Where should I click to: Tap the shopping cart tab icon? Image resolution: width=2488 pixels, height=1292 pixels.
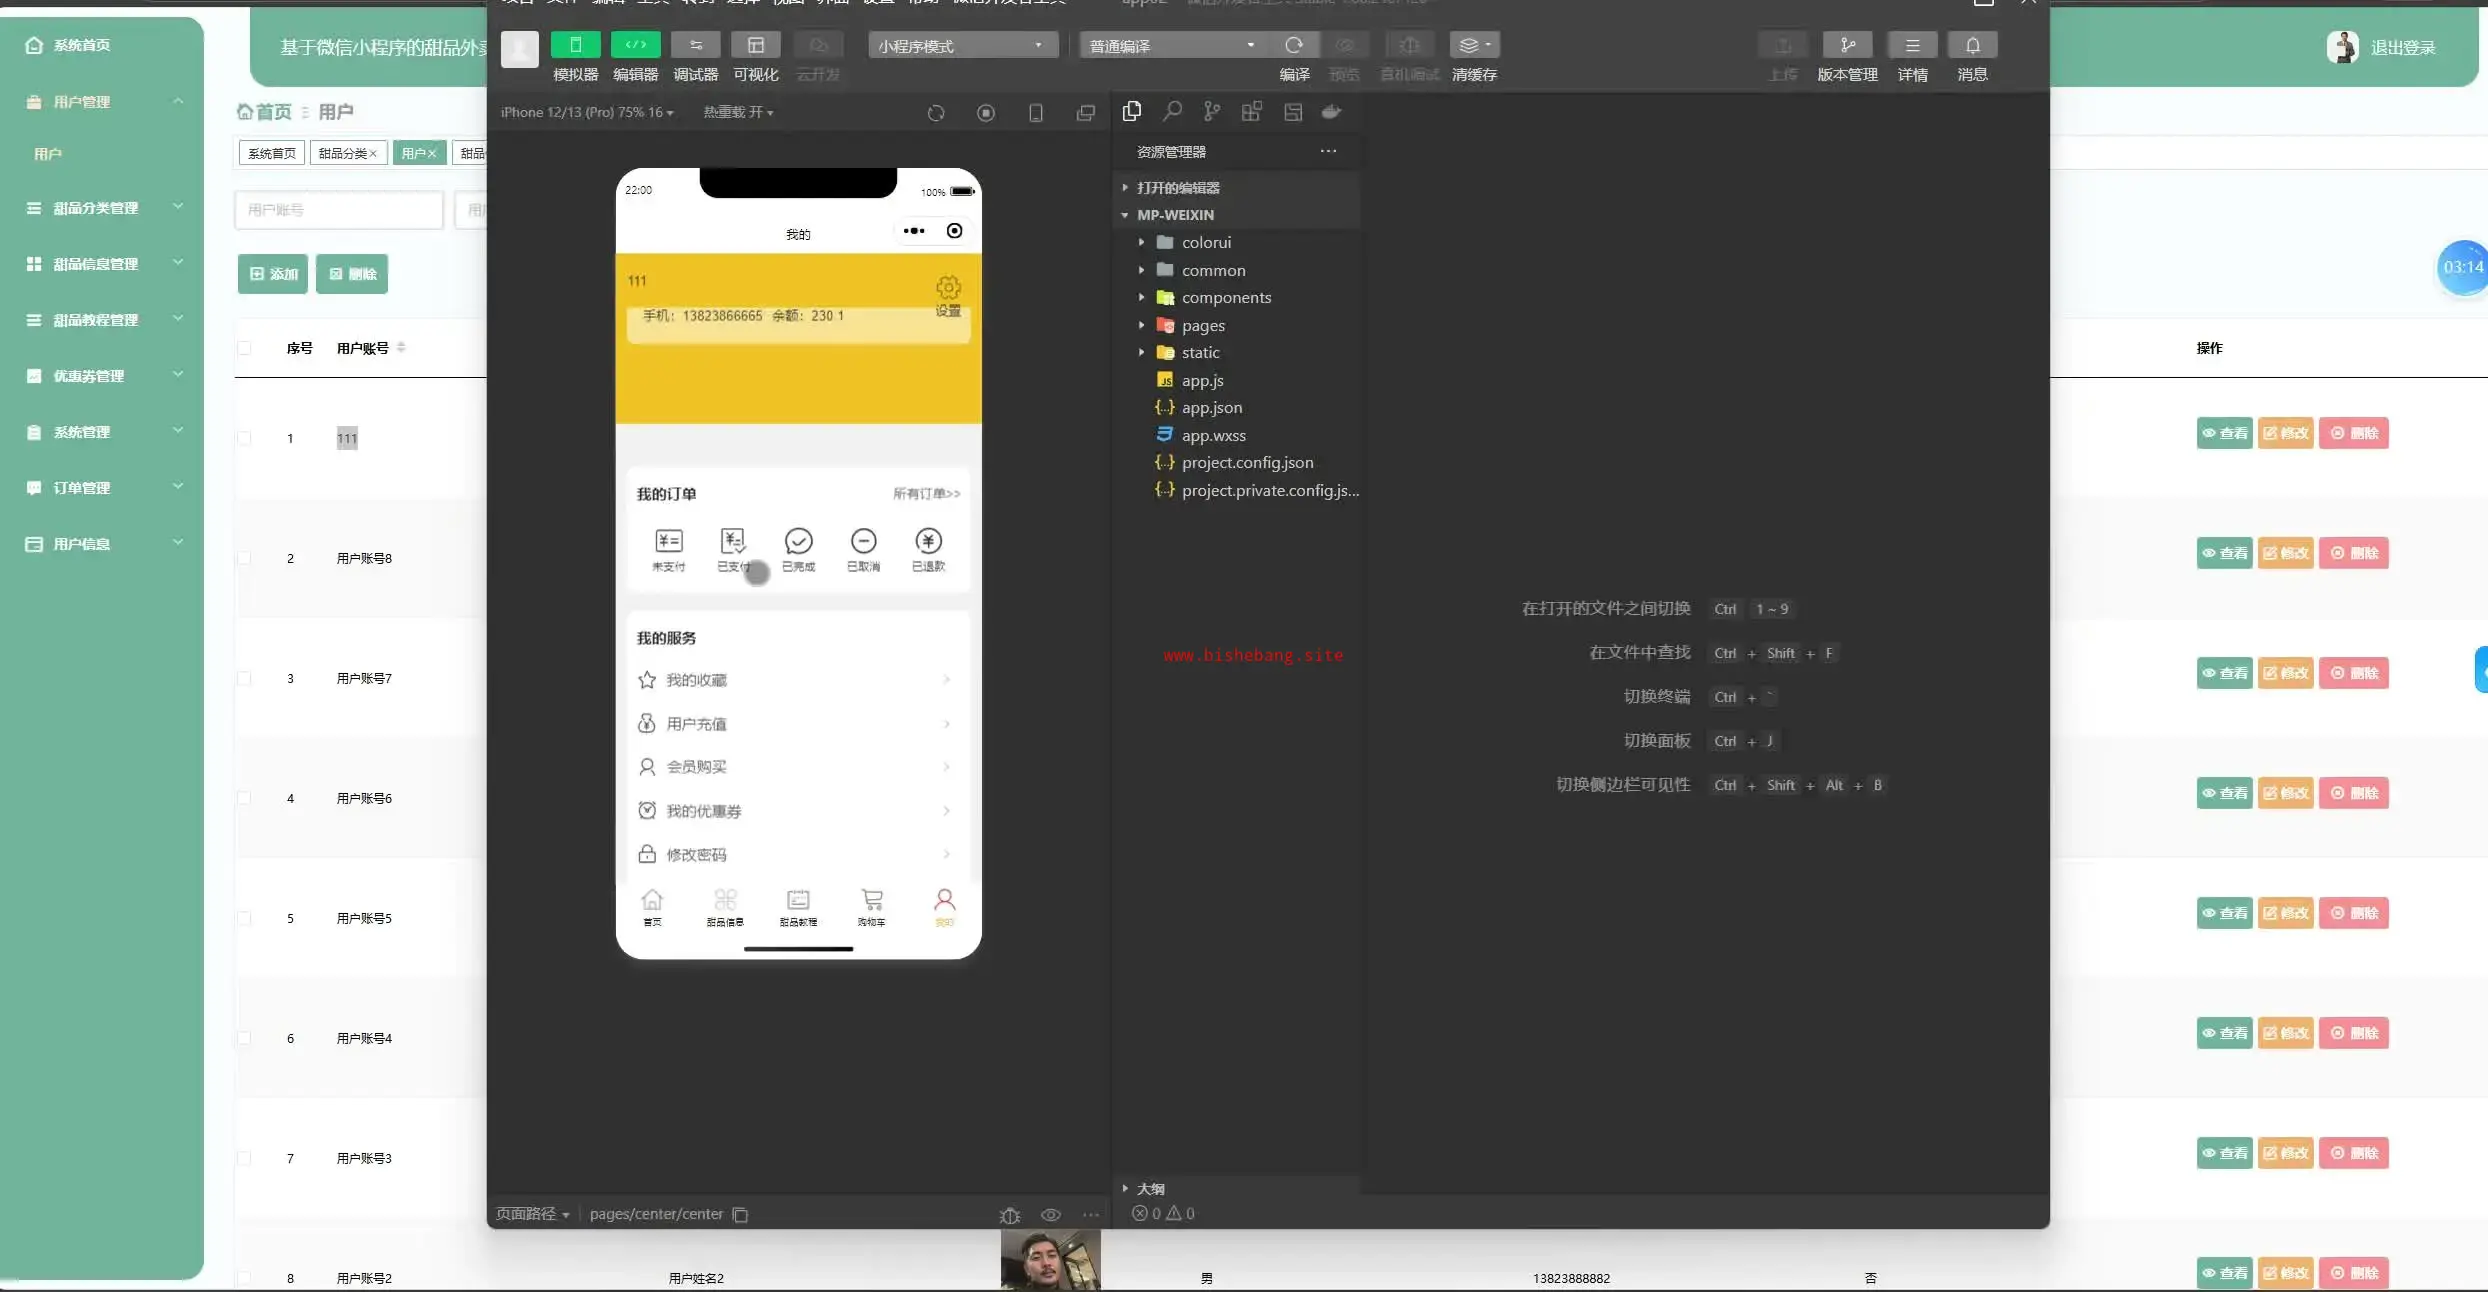[871, 900]
